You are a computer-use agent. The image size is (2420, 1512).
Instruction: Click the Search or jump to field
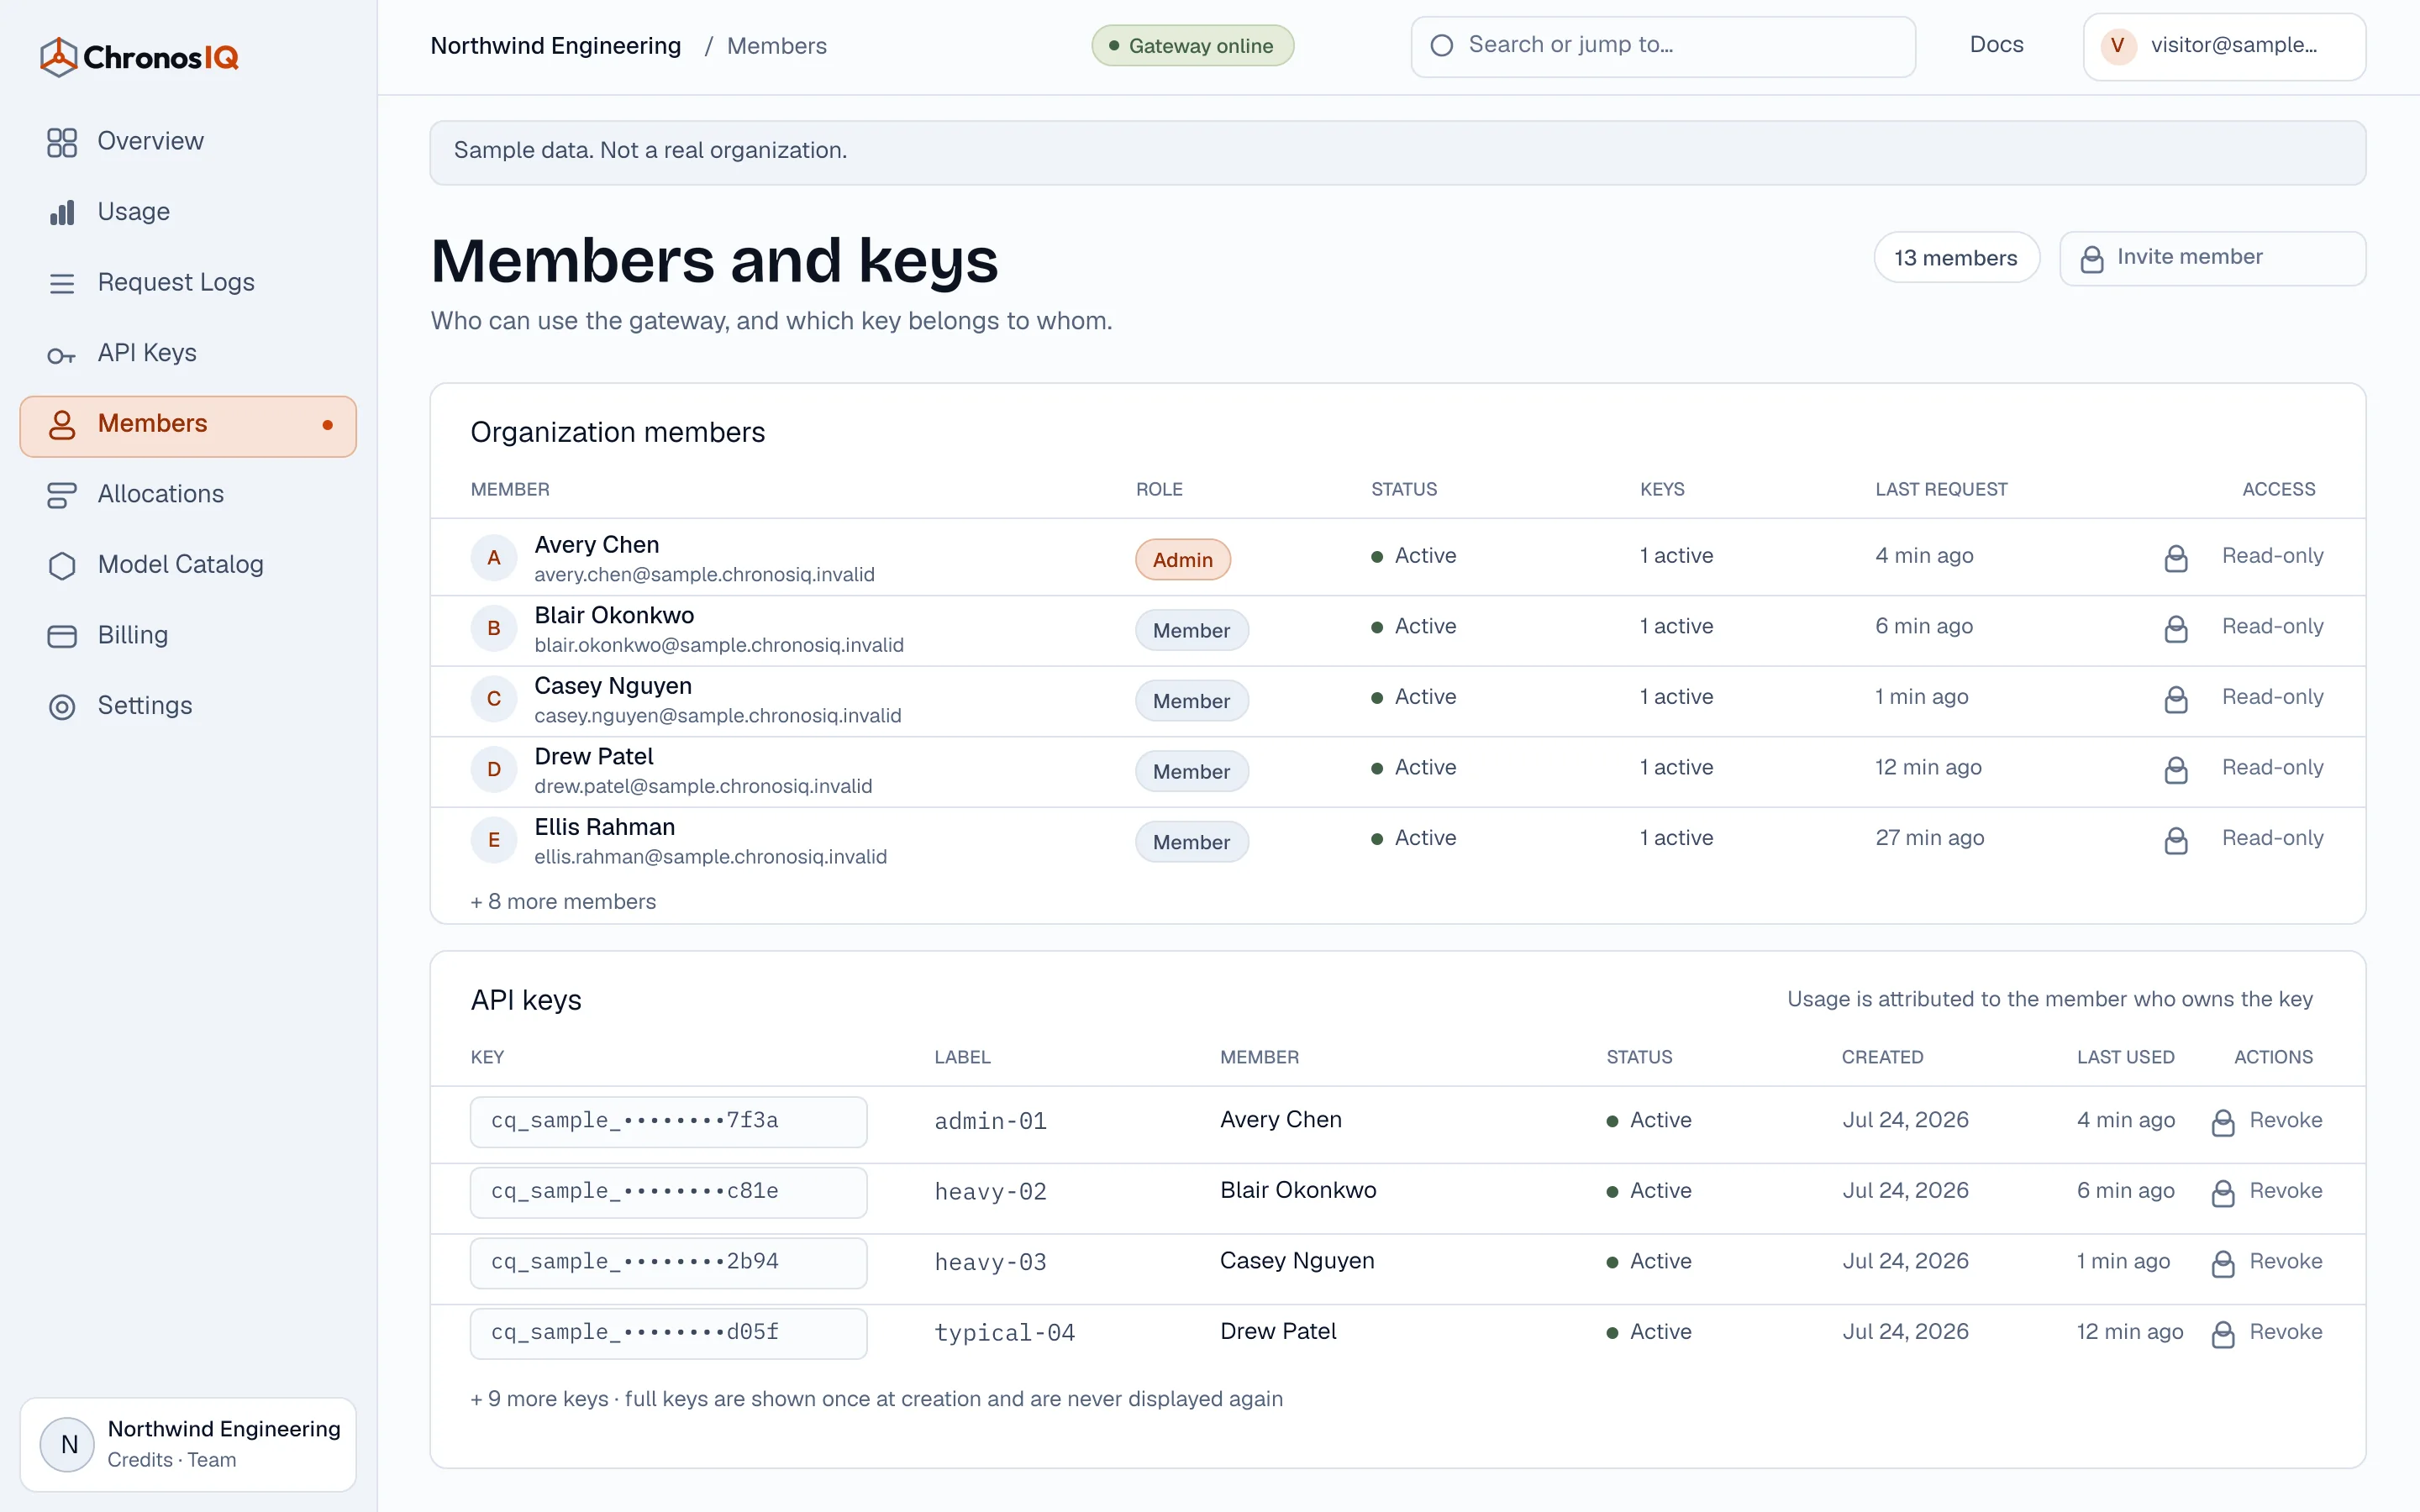coord(1663,46)
